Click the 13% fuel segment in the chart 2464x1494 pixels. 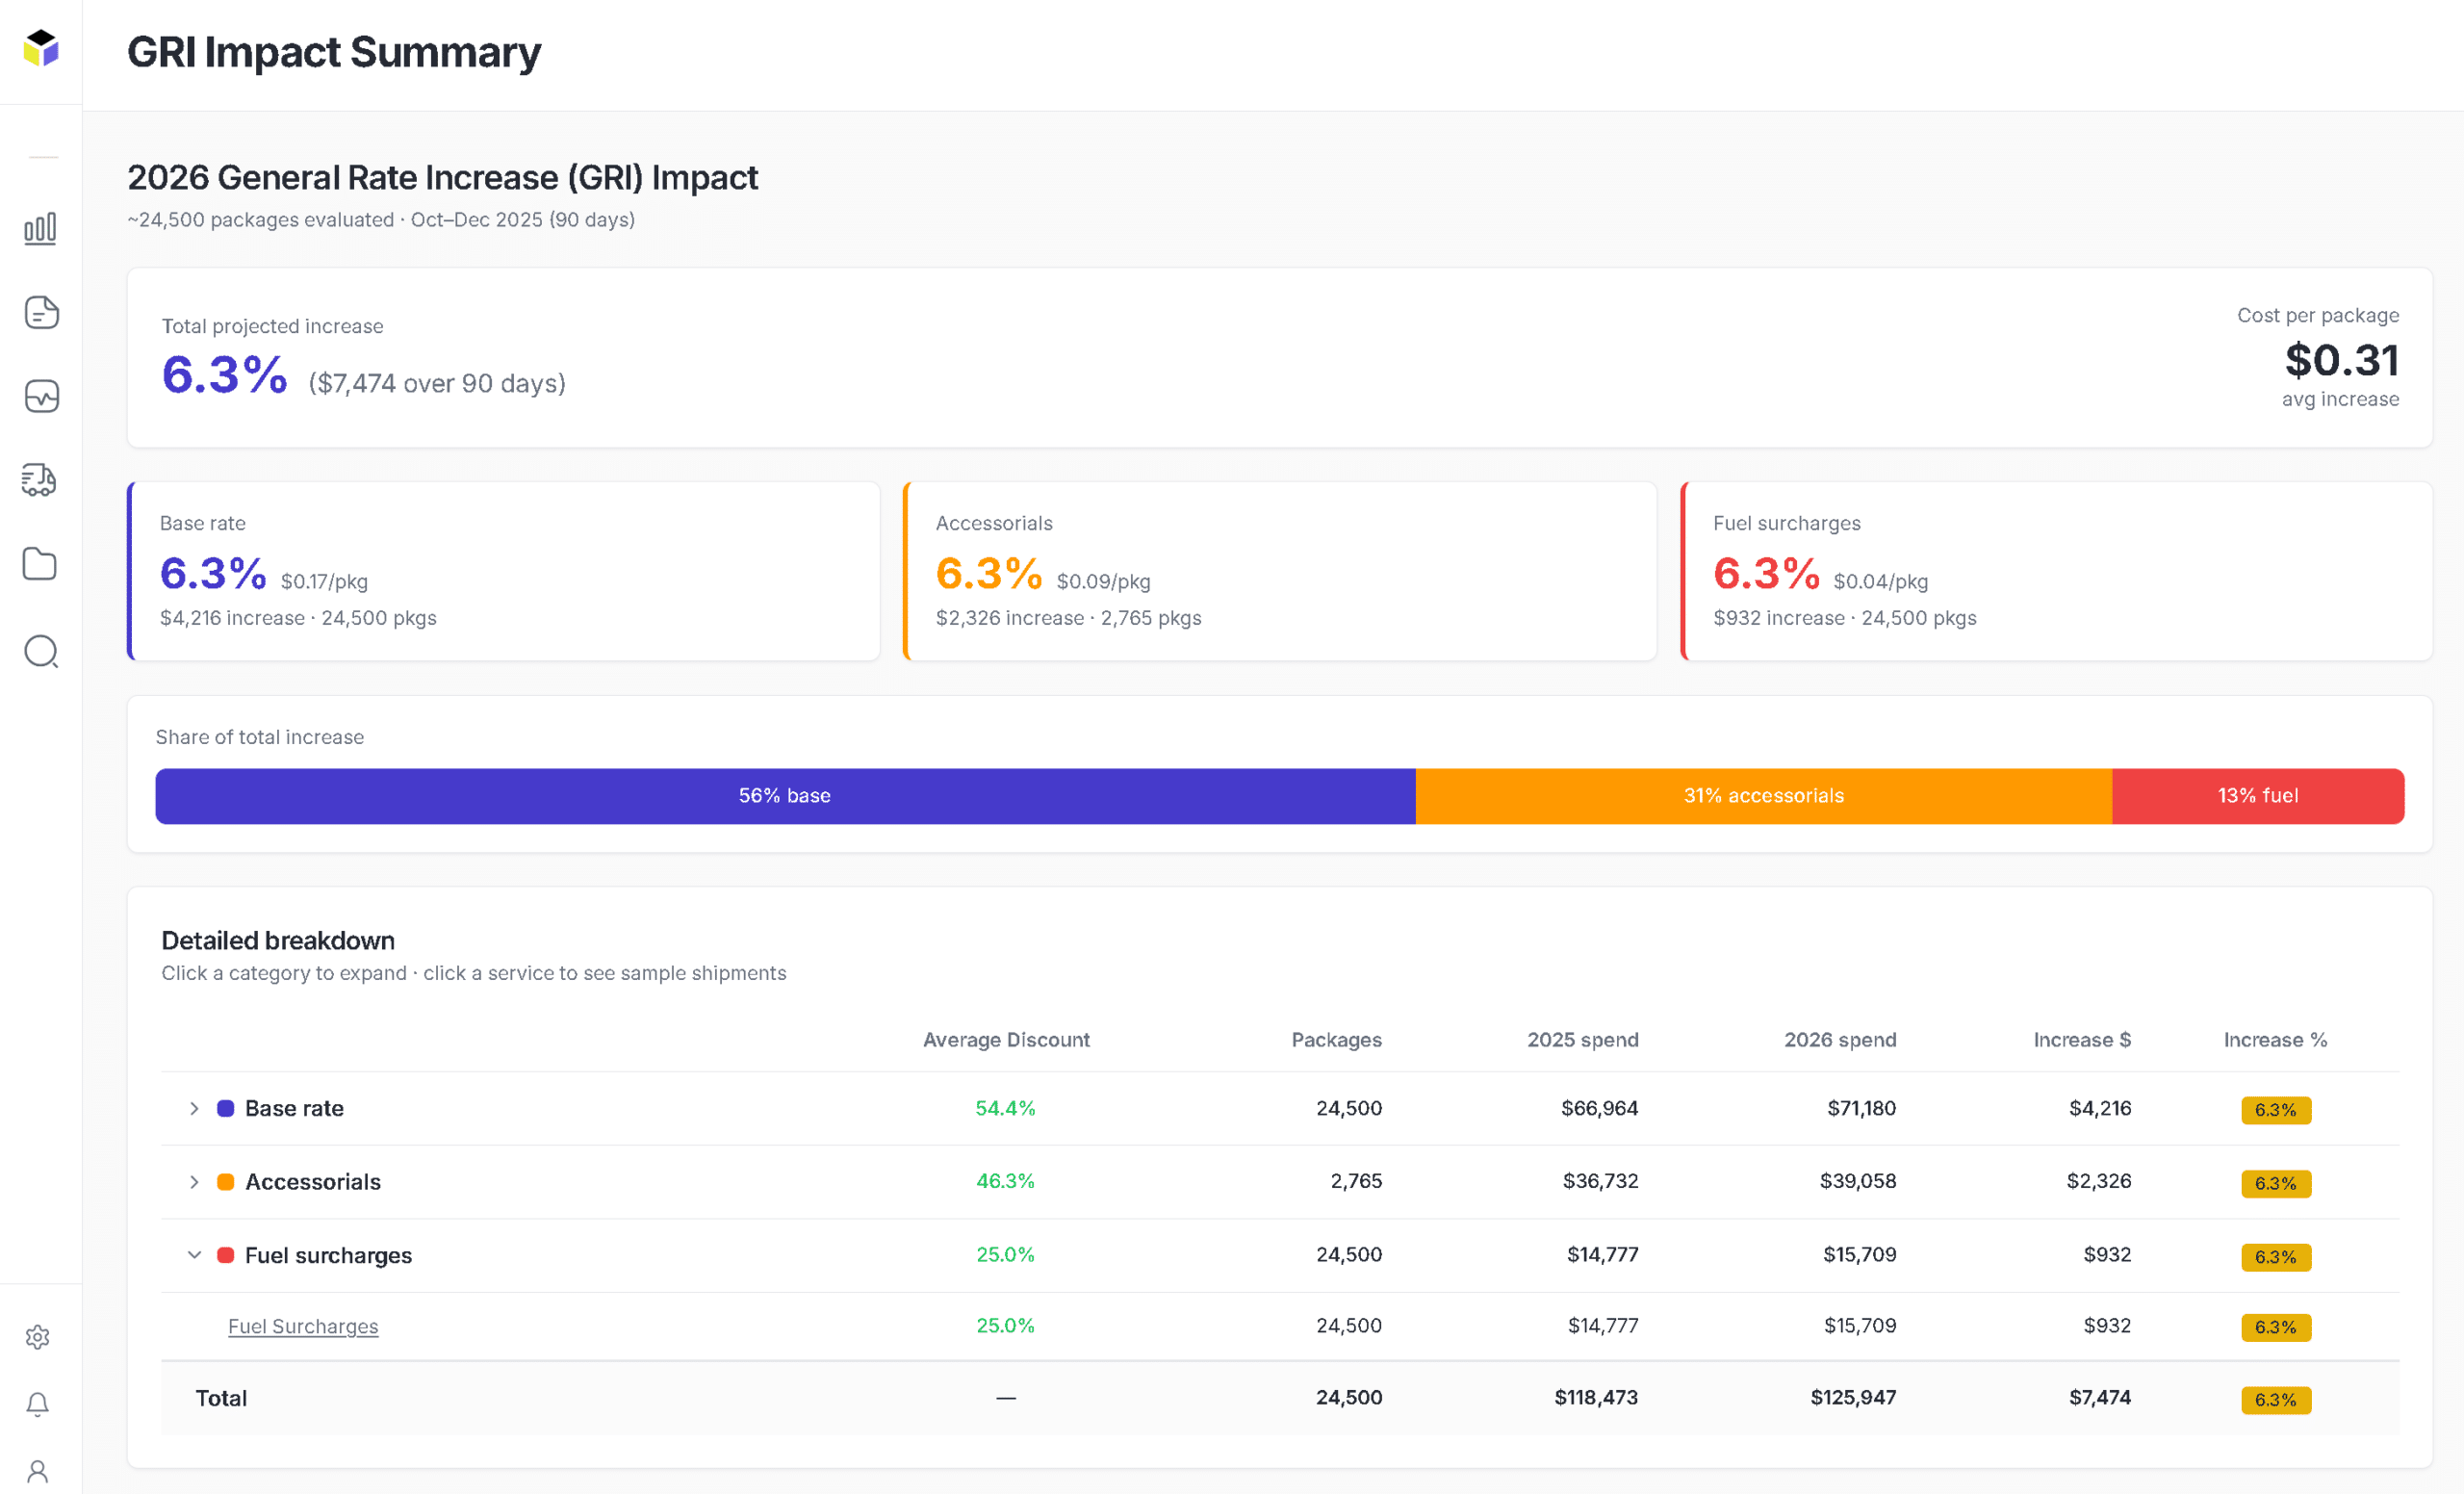tap(2257, 796)
